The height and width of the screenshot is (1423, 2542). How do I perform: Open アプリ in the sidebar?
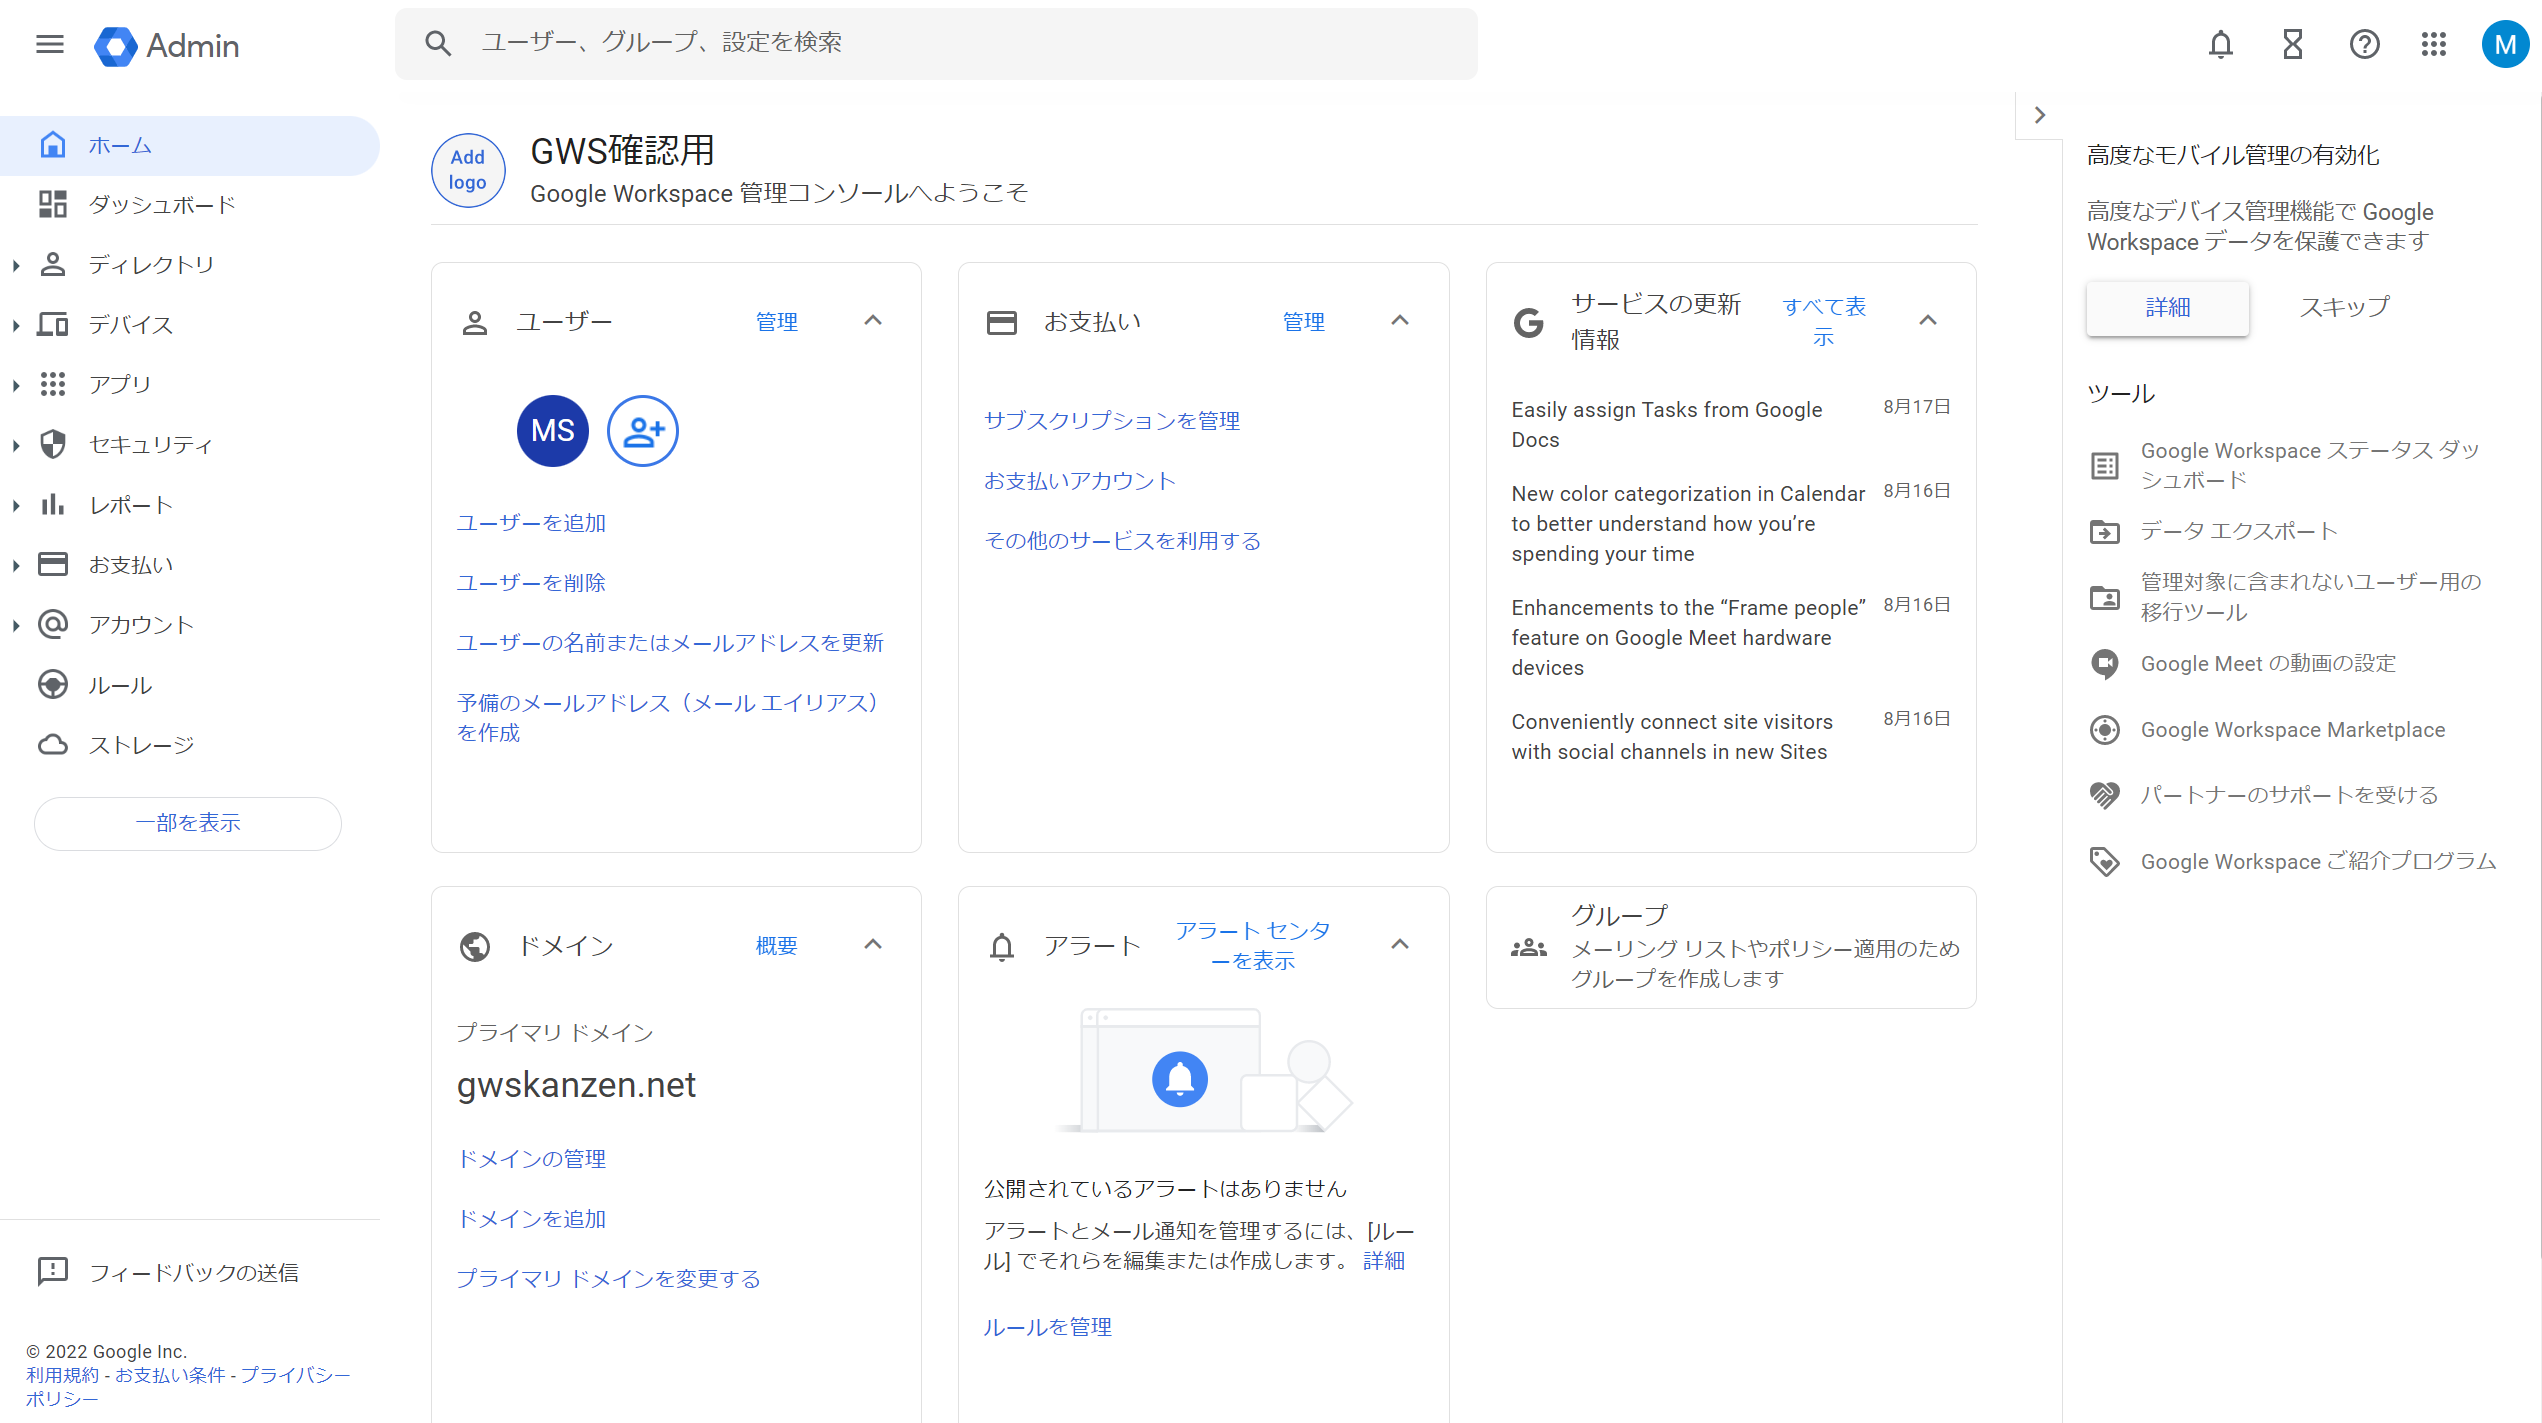[190, 385]
